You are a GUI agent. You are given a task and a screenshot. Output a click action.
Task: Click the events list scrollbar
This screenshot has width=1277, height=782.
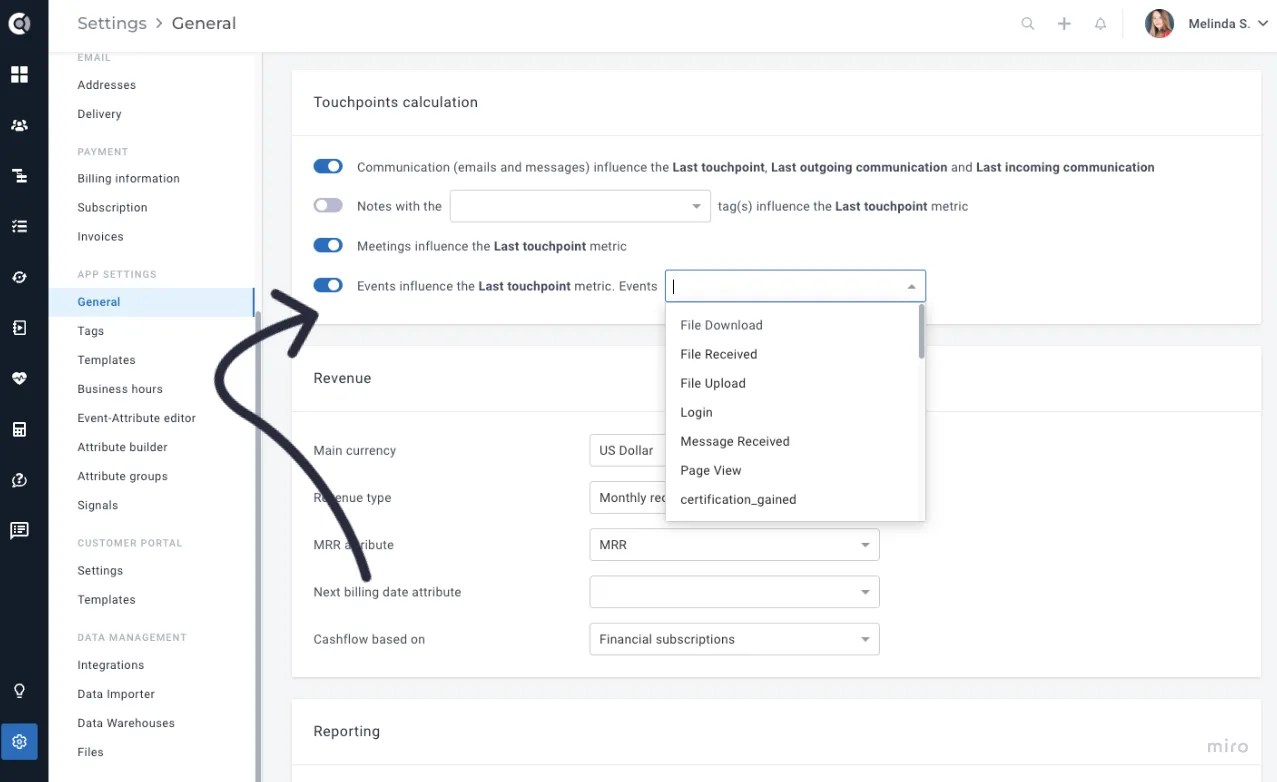click(x=922, y=332)
